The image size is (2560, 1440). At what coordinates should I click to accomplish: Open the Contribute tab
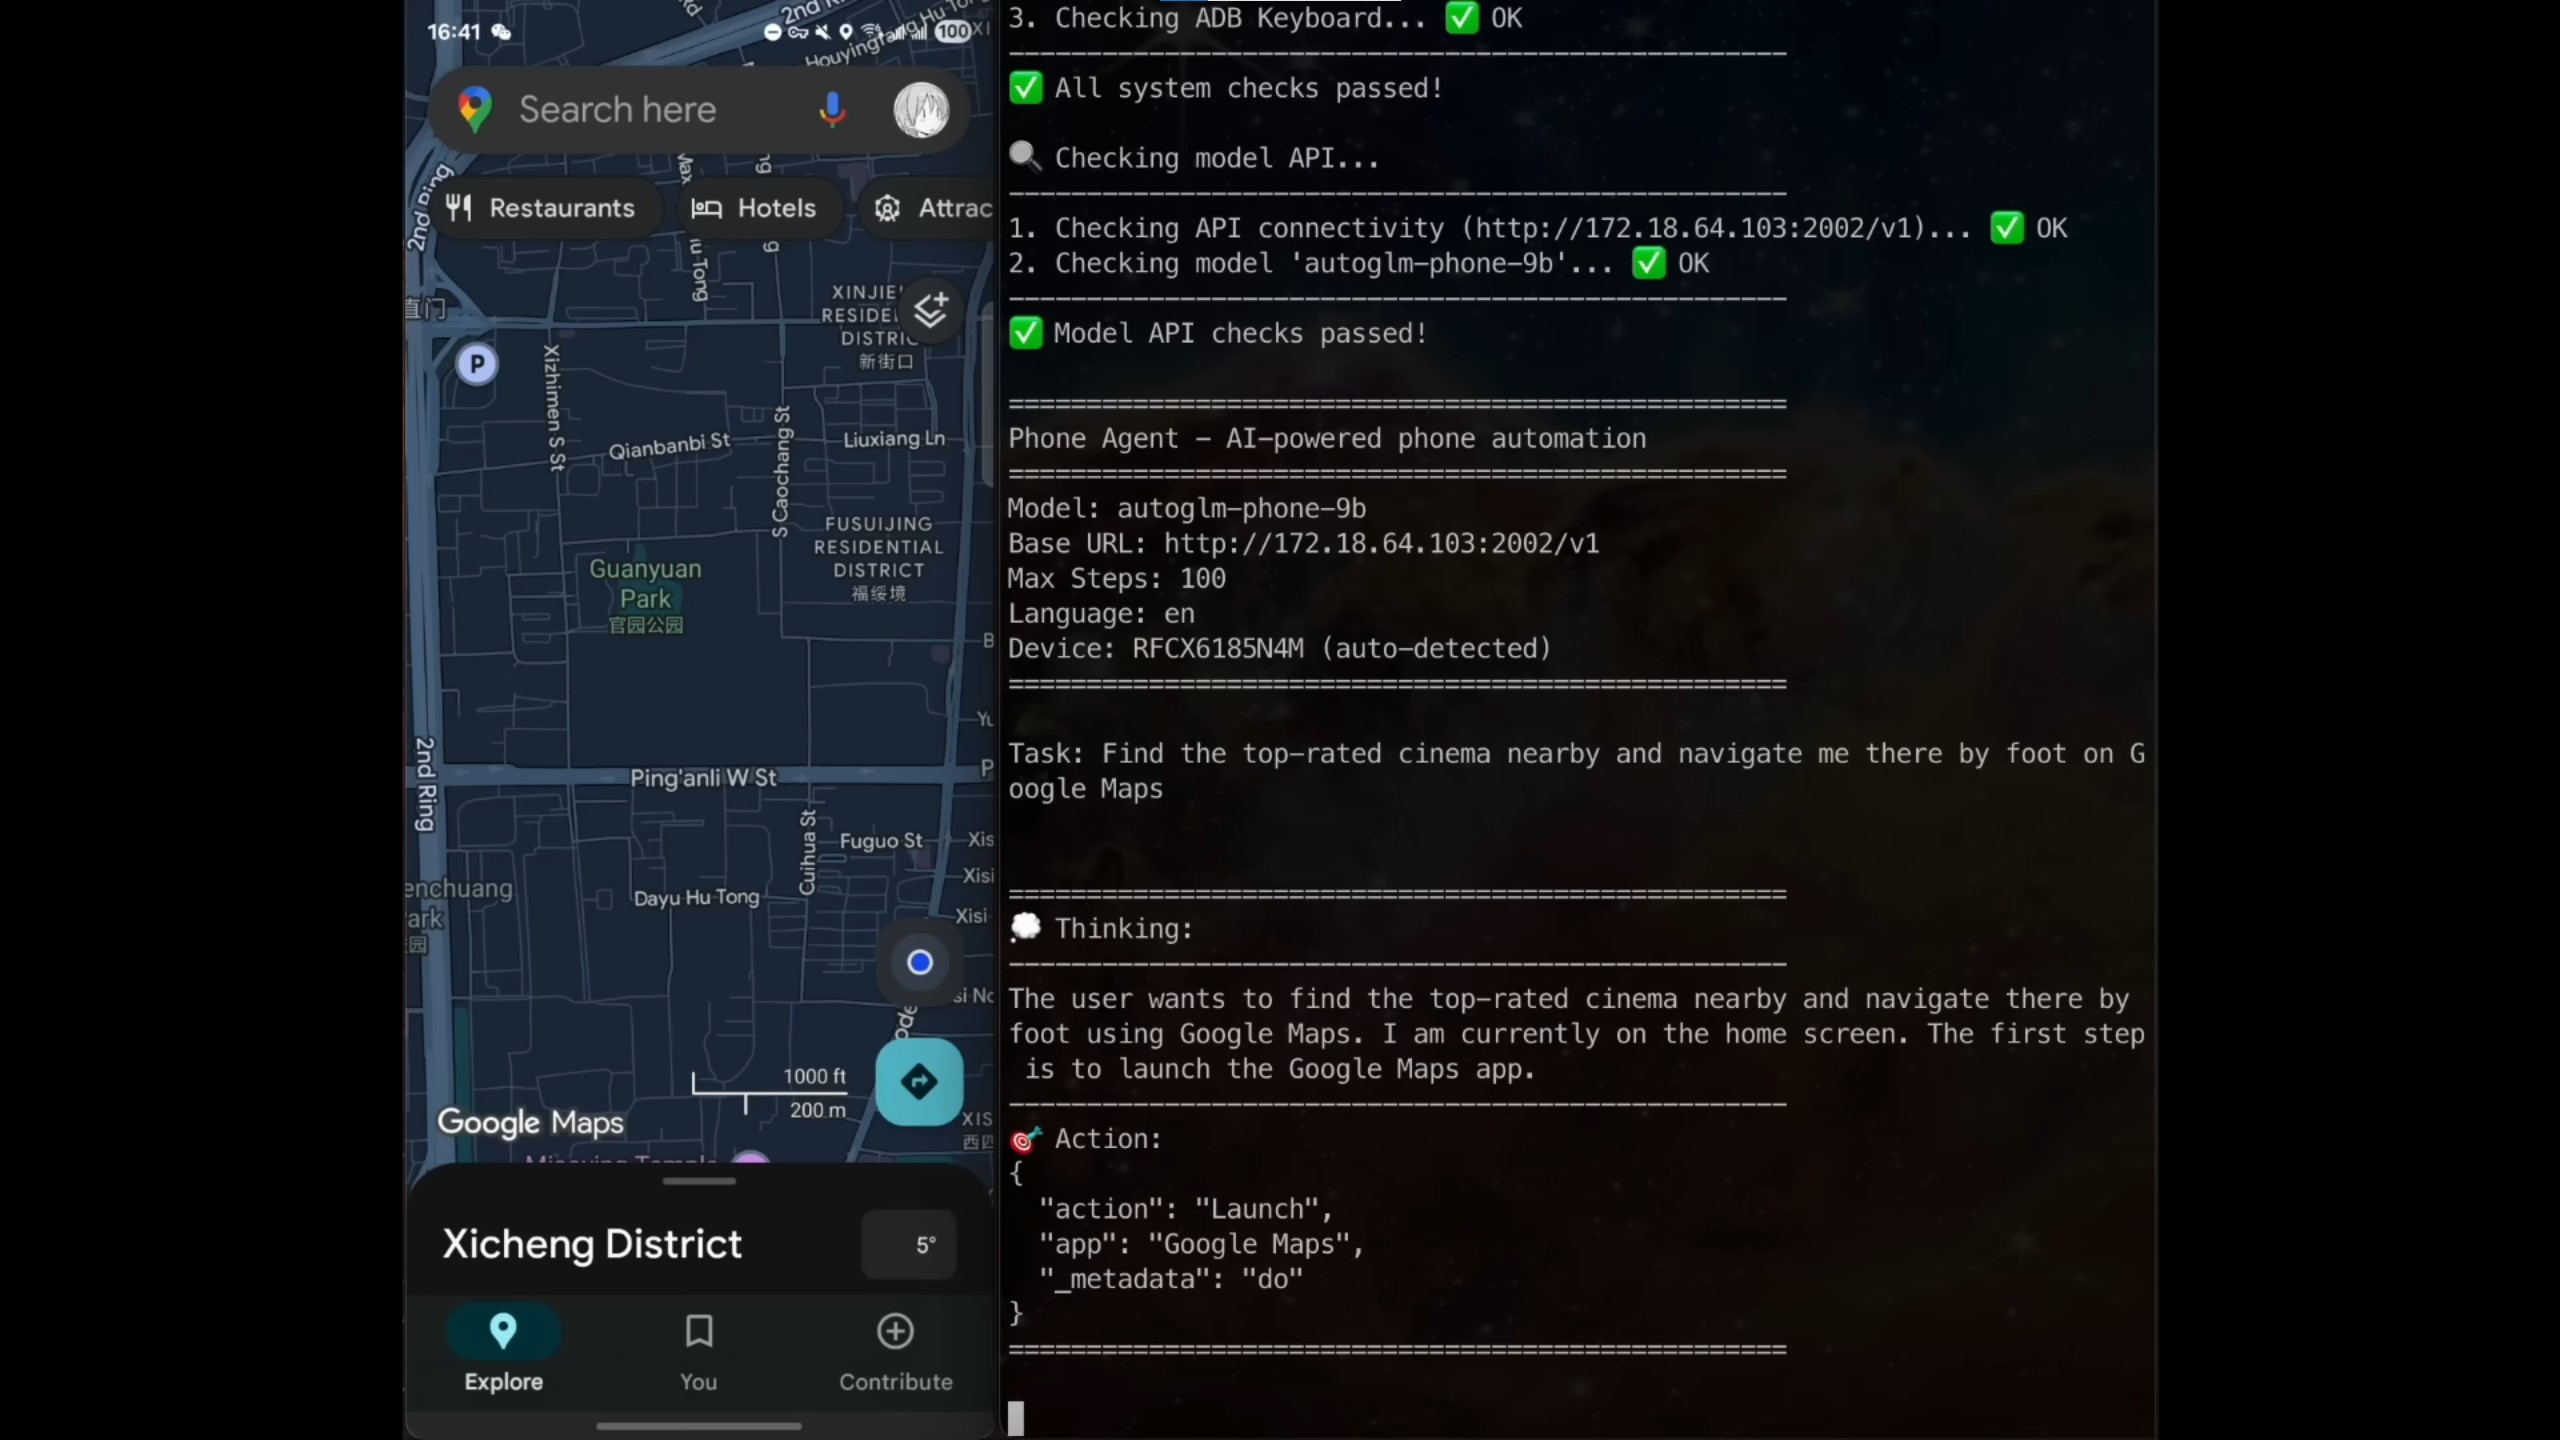pyautogui.click(x=894, y=1350)
